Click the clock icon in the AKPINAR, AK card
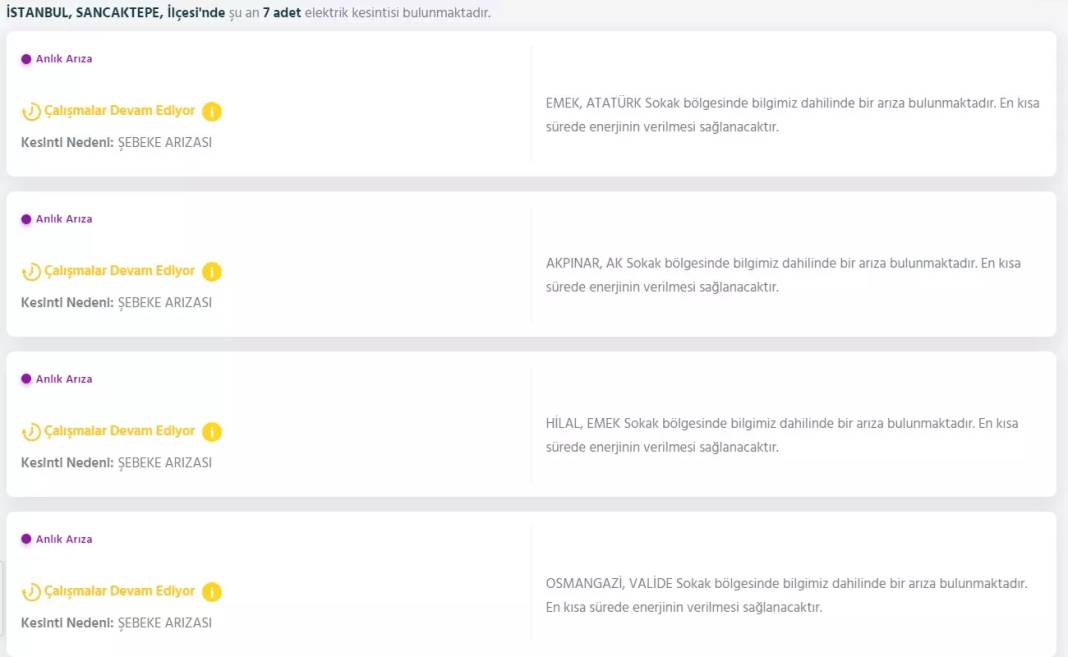 pos(31,272)
